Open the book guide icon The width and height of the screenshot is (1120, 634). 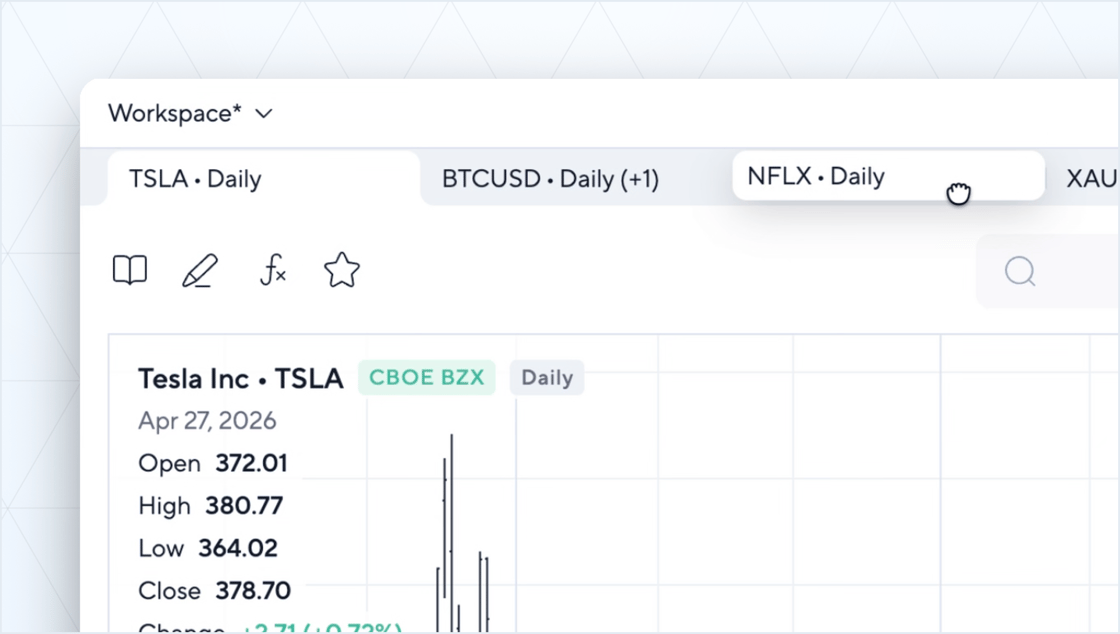point(130,271)
